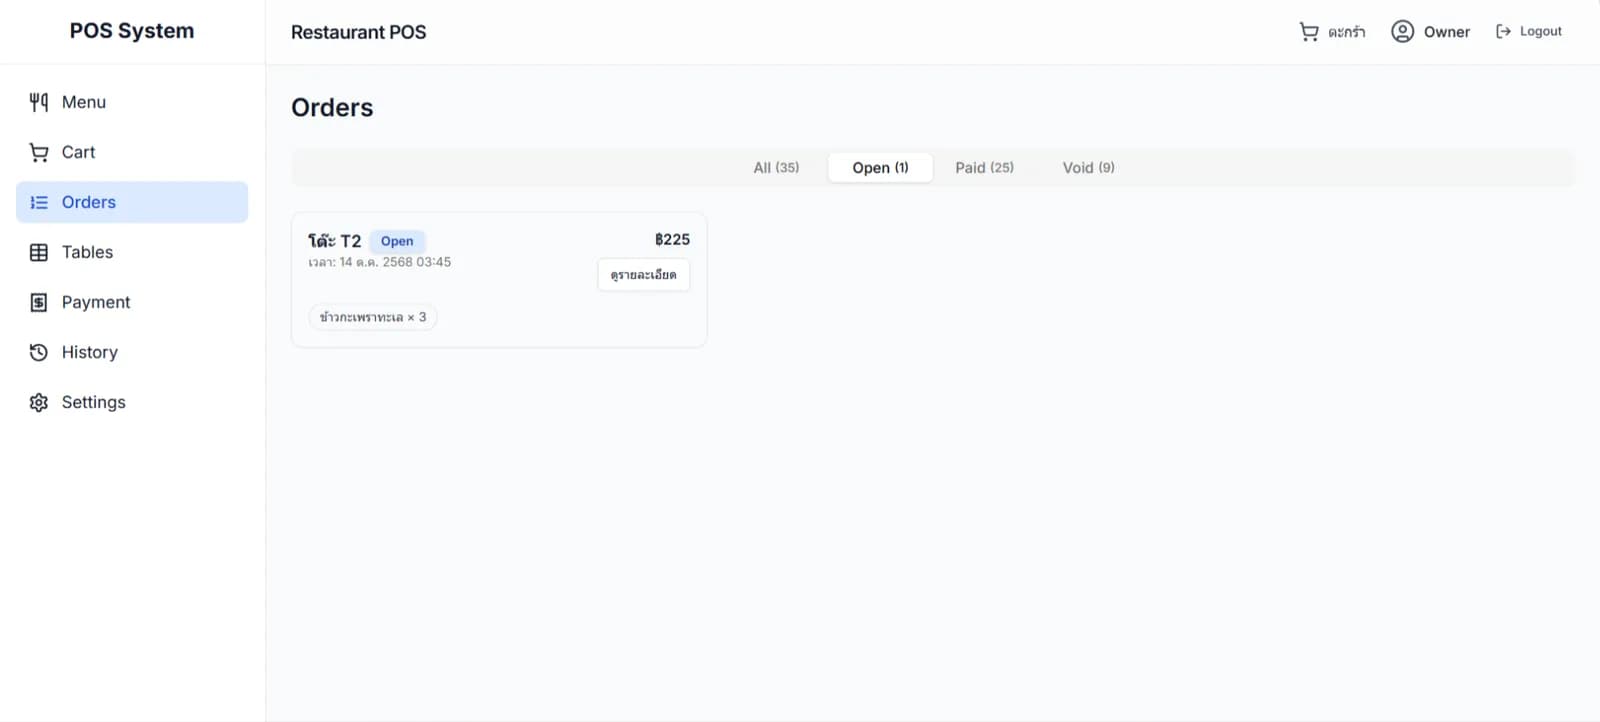Image resolution: width=1600 pixels, height=722 pixels.
Task: Open Settings in the sidebar
Action: point(94,402)
